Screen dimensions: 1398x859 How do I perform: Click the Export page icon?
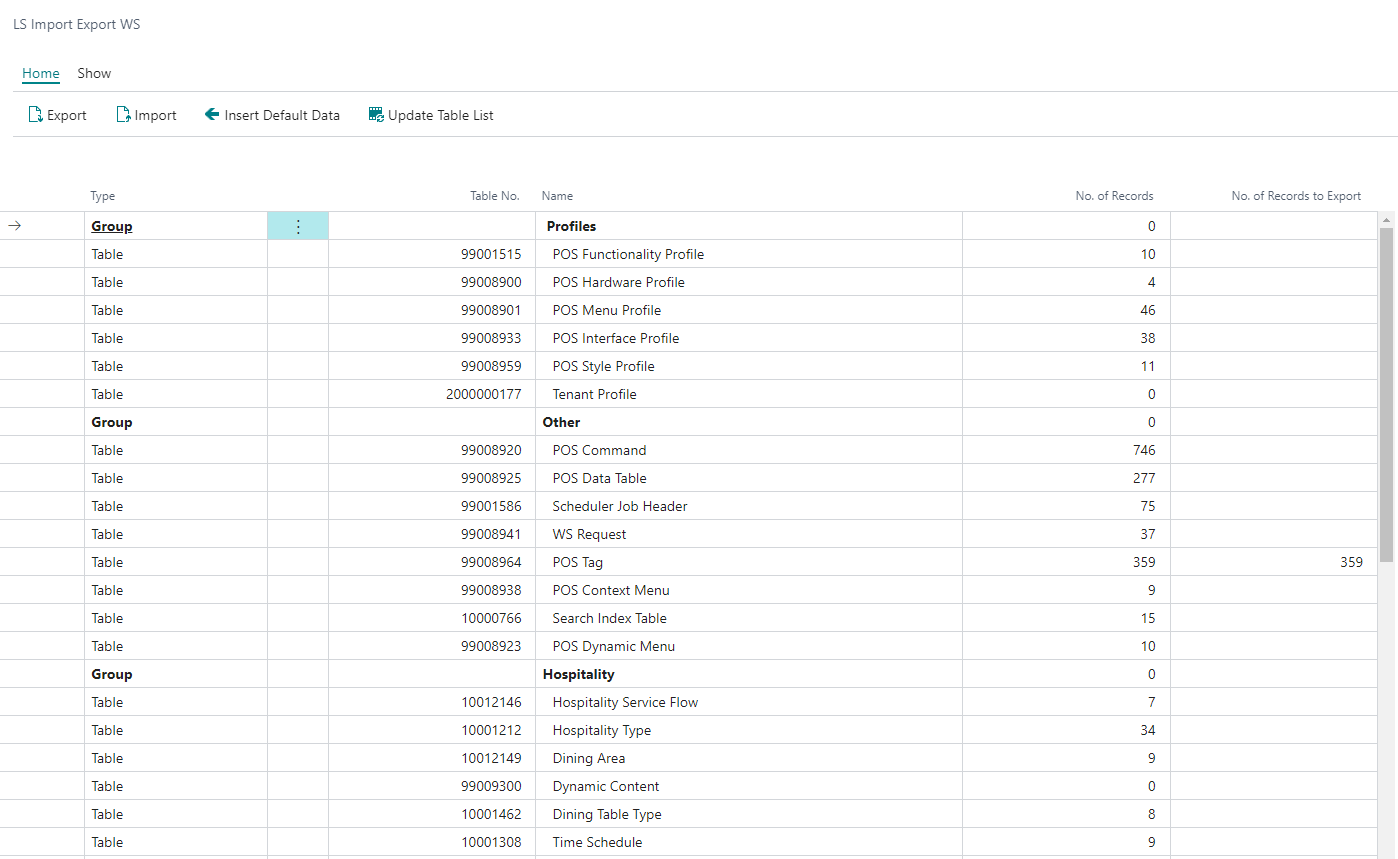(35, 115)
